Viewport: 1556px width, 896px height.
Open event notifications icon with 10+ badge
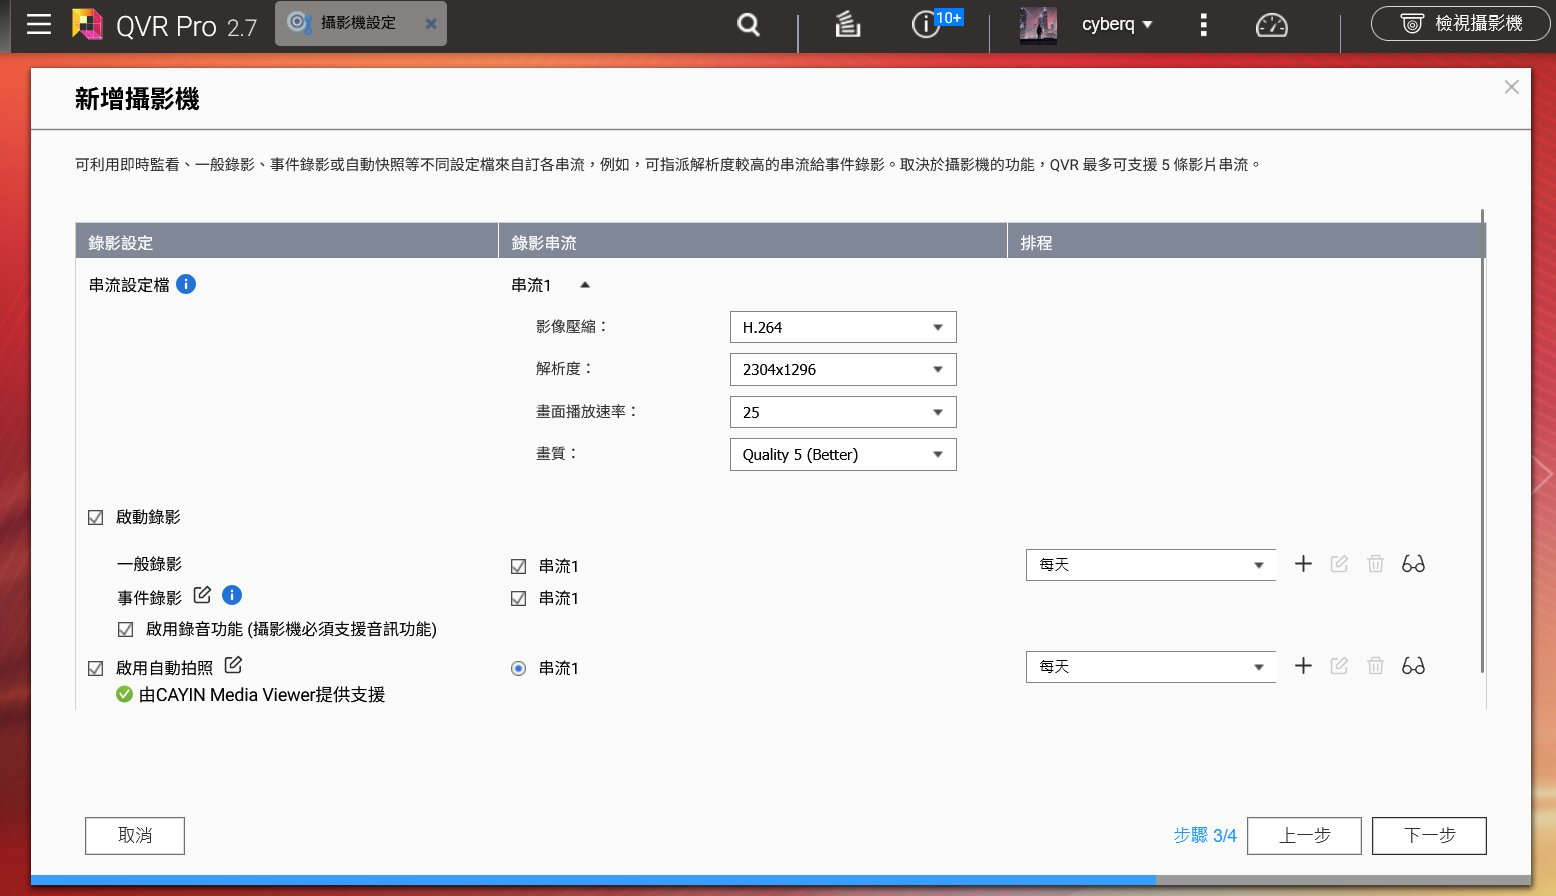click(x=926, y=25)
